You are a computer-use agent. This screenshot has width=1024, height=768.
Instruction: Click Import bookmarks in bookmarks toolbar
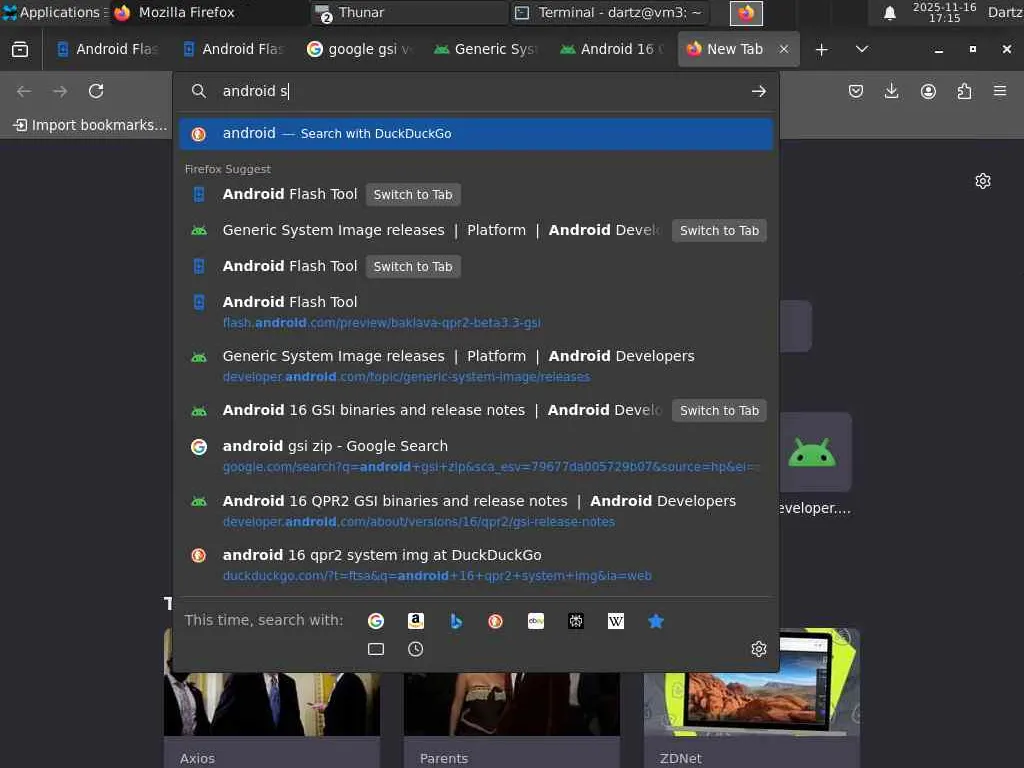(x=90, y=125)
